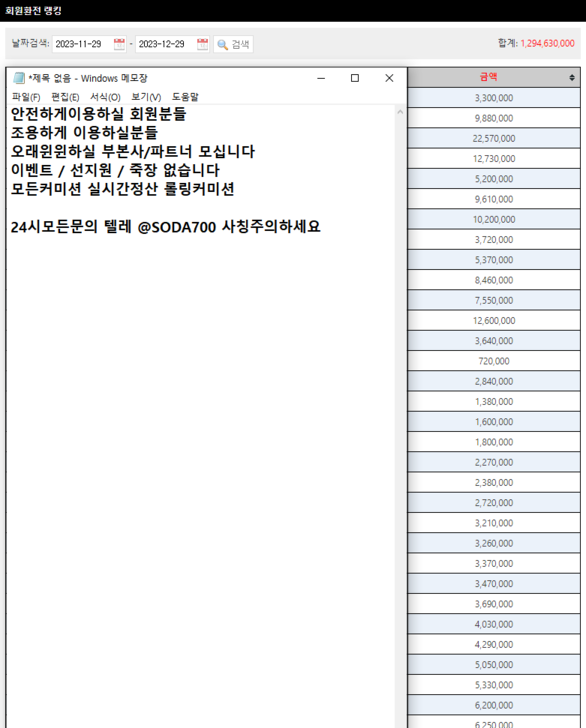Select amount cell 12,600,000
The height and width of the screenshot is (728, 586).
(x=494, y=321)
